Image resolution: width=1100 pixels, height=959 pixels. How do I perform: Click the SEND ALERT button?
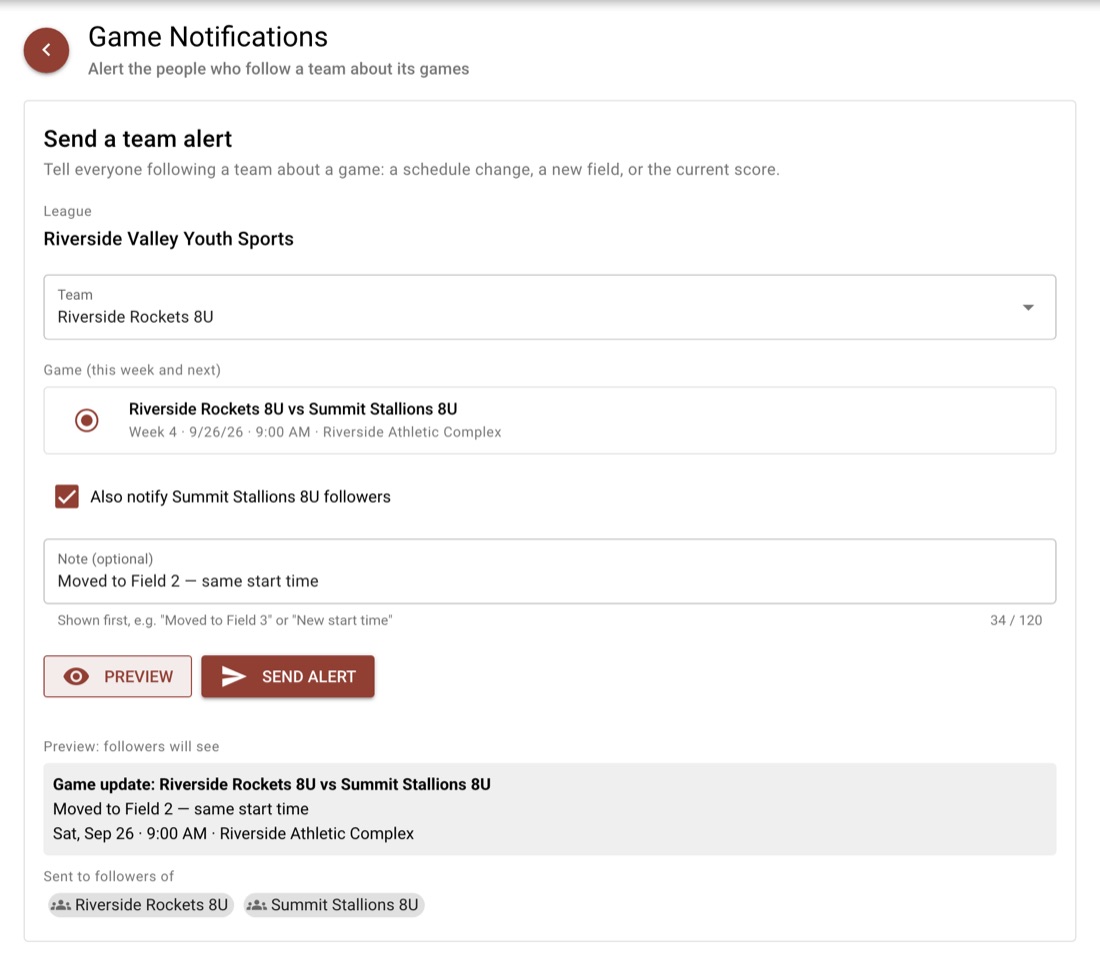pos(288,676)
